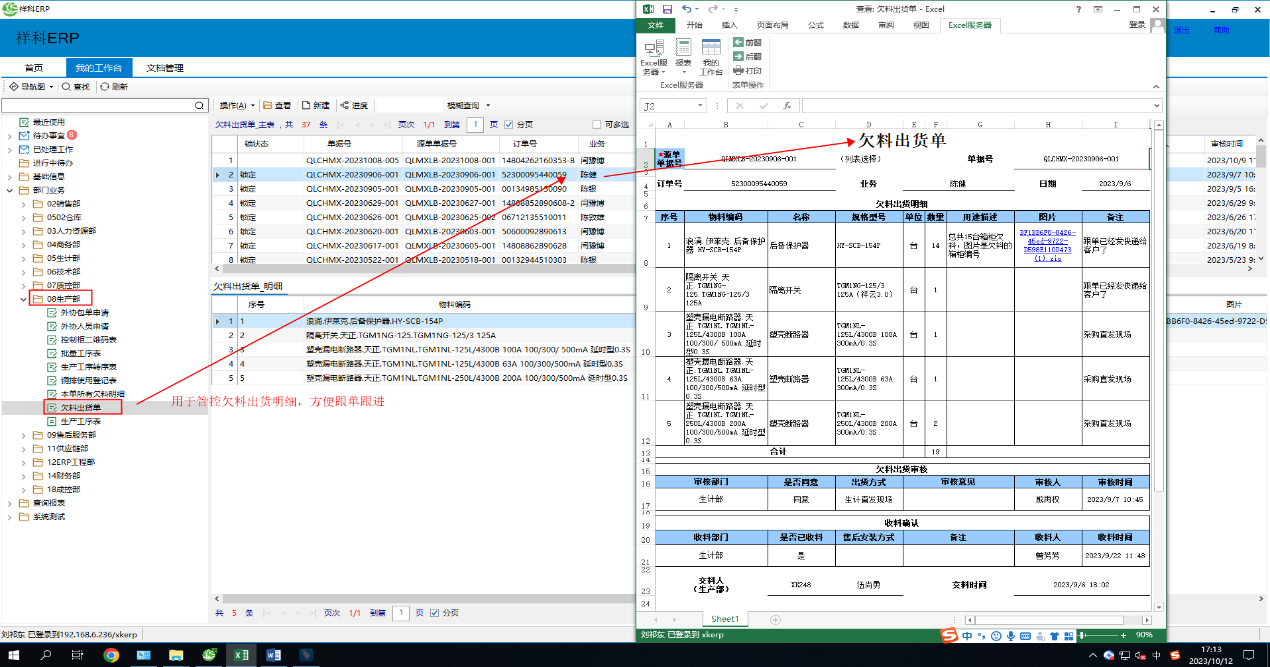Switch to the 文档管理 tab

click(165, 68)
